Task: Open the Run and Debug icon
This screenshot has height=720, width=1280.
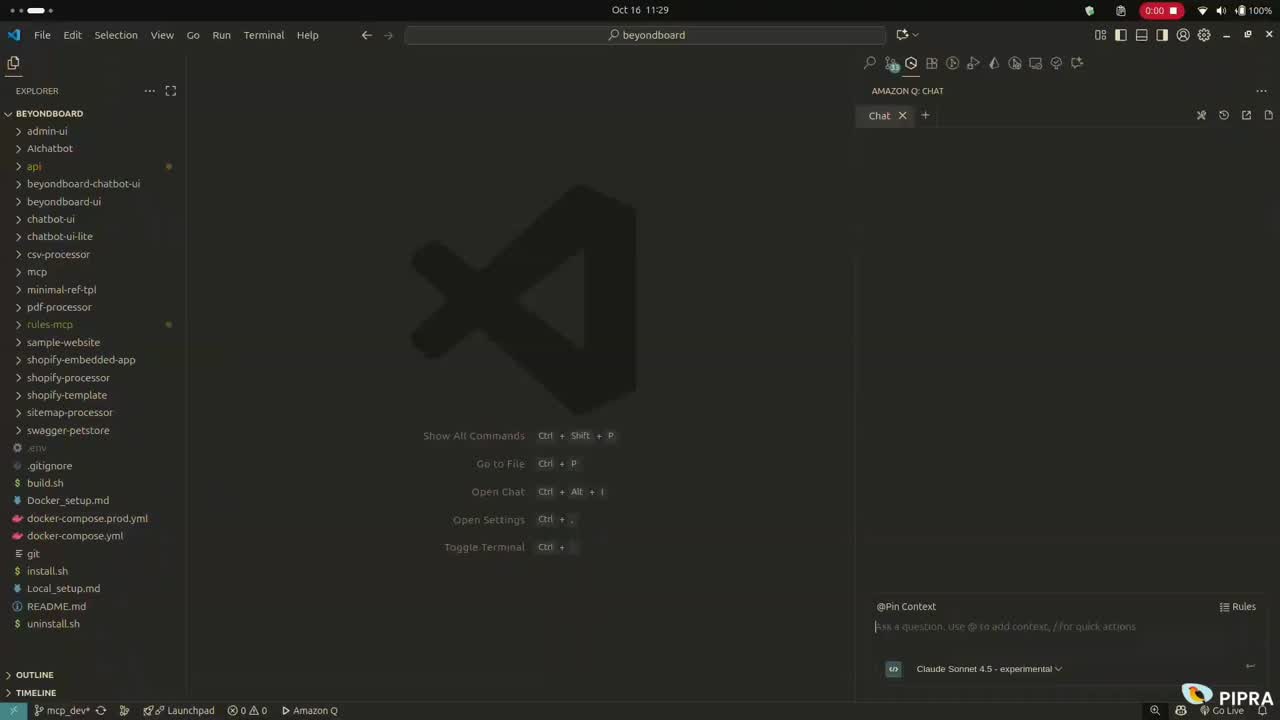Action: point(973,63)
